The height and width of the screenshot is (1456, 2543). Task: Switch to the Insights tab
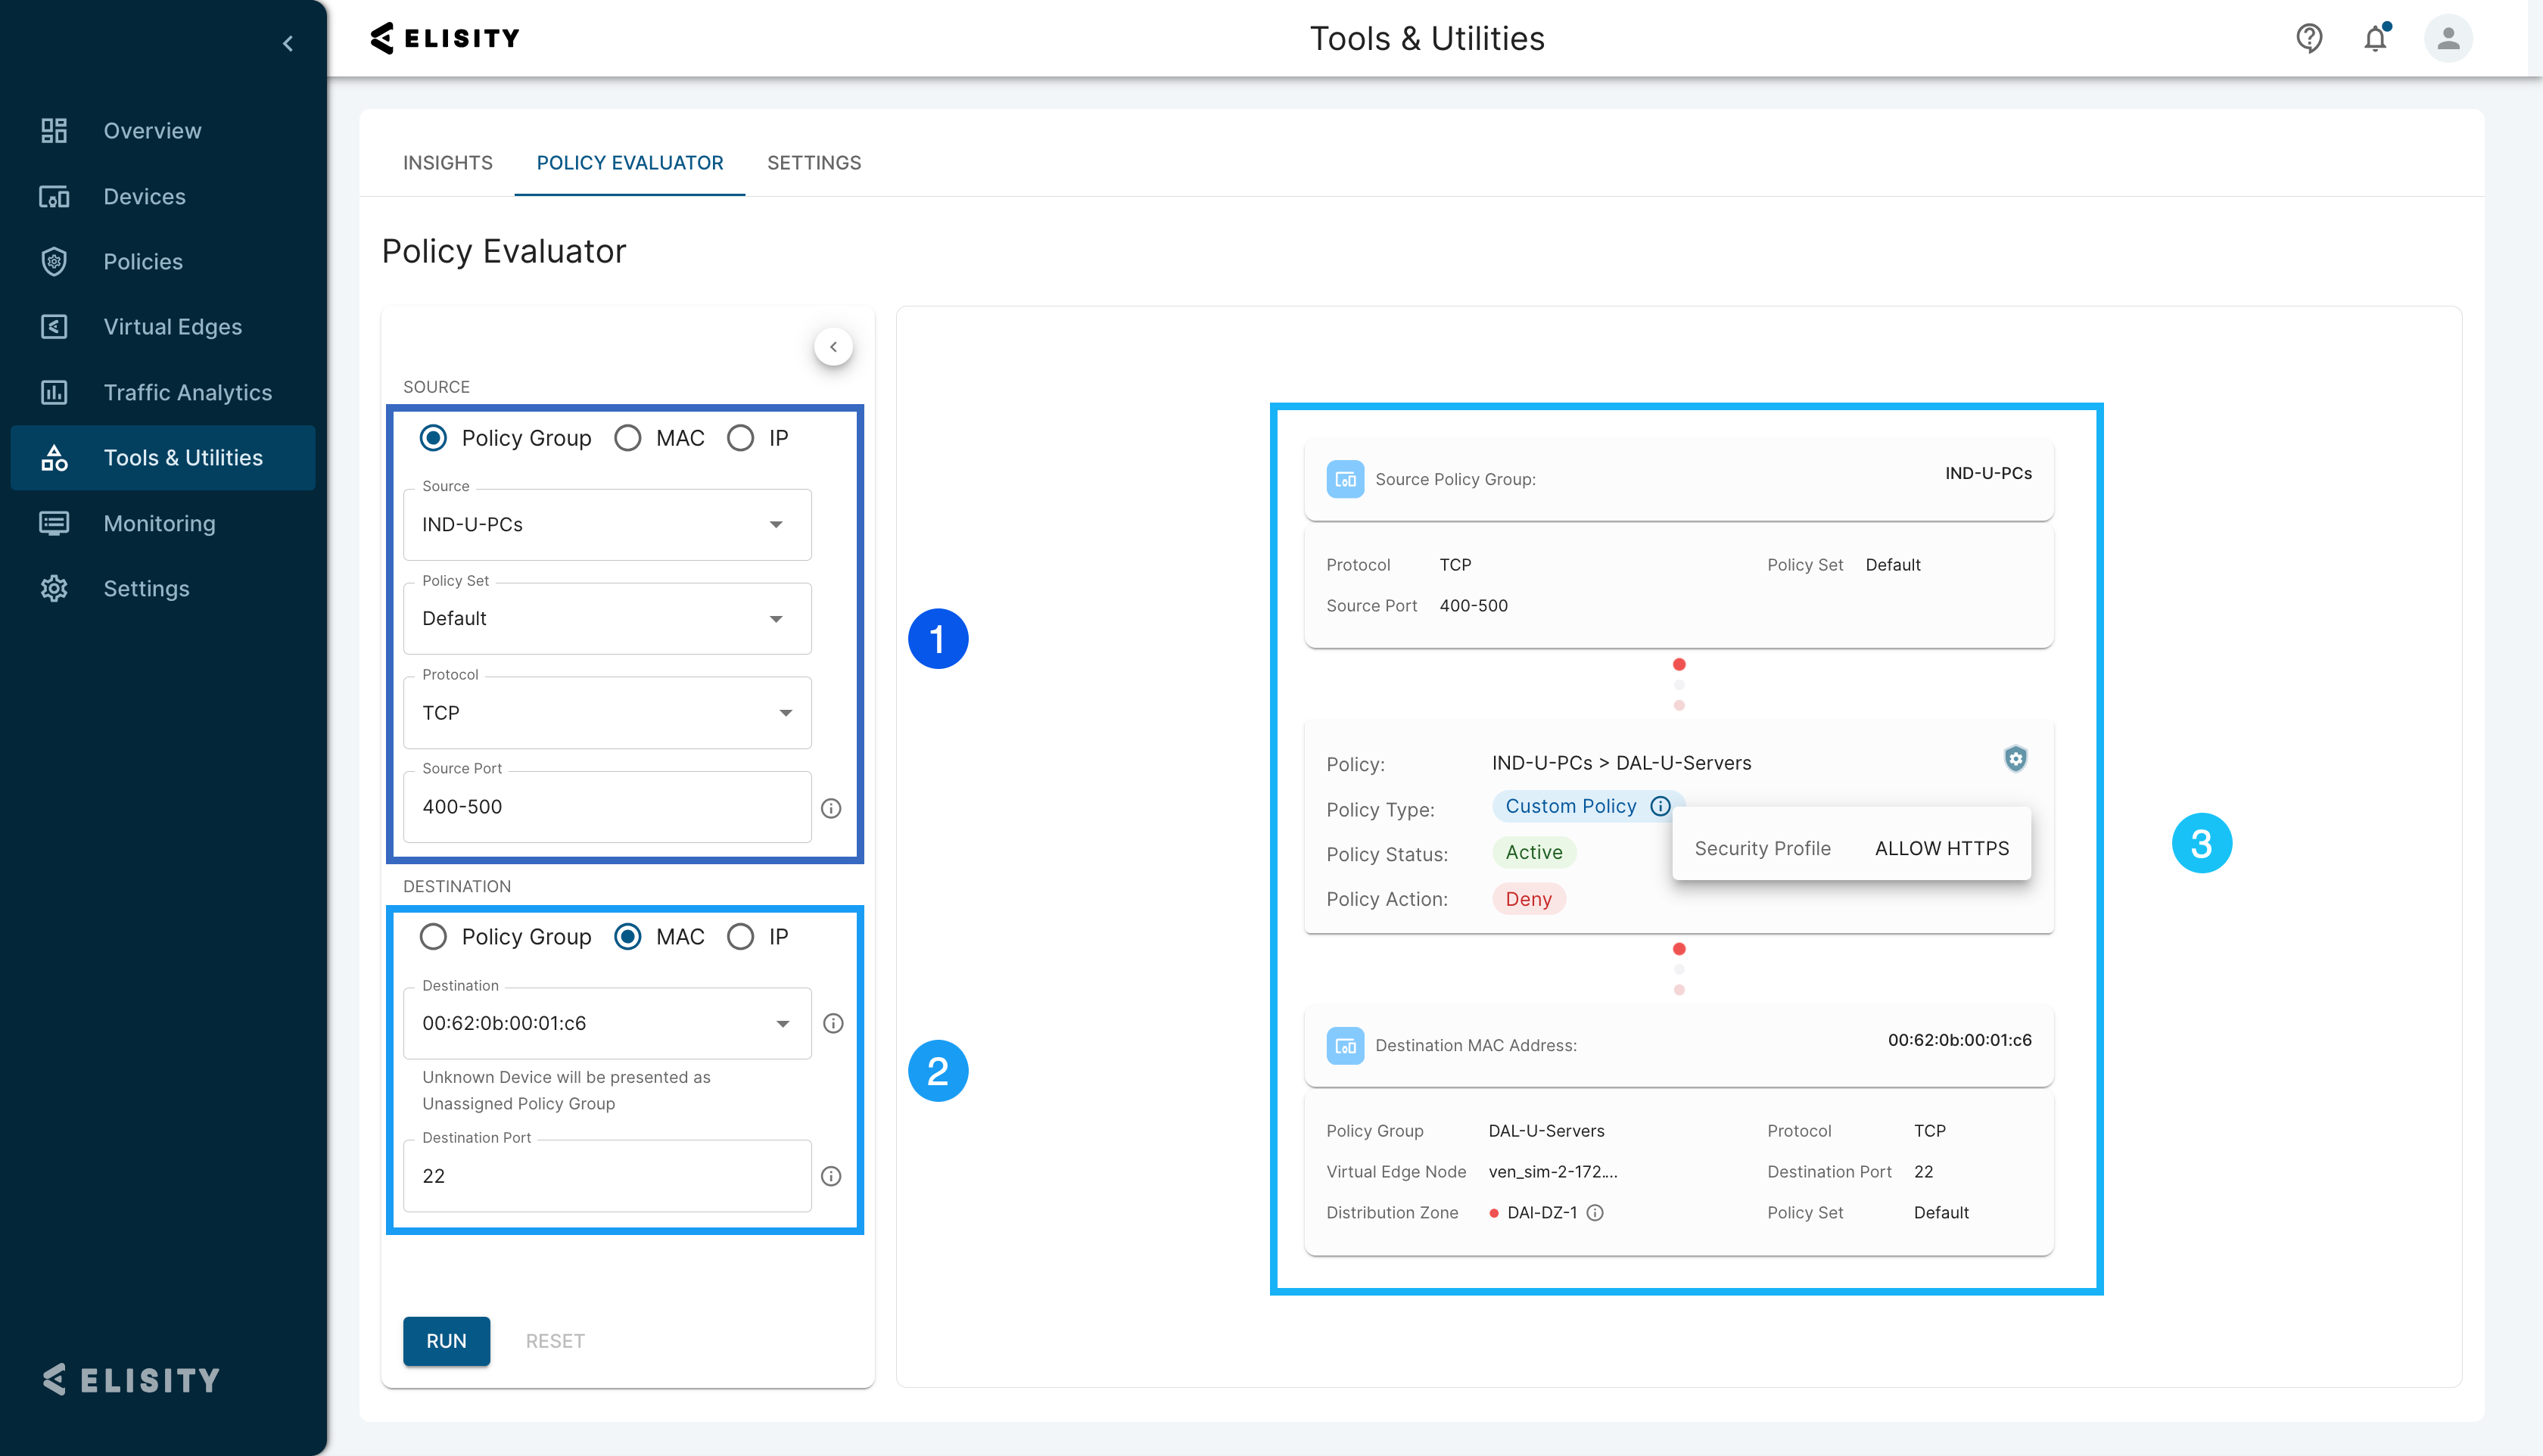pyautogui.click(x=448, y=163)
